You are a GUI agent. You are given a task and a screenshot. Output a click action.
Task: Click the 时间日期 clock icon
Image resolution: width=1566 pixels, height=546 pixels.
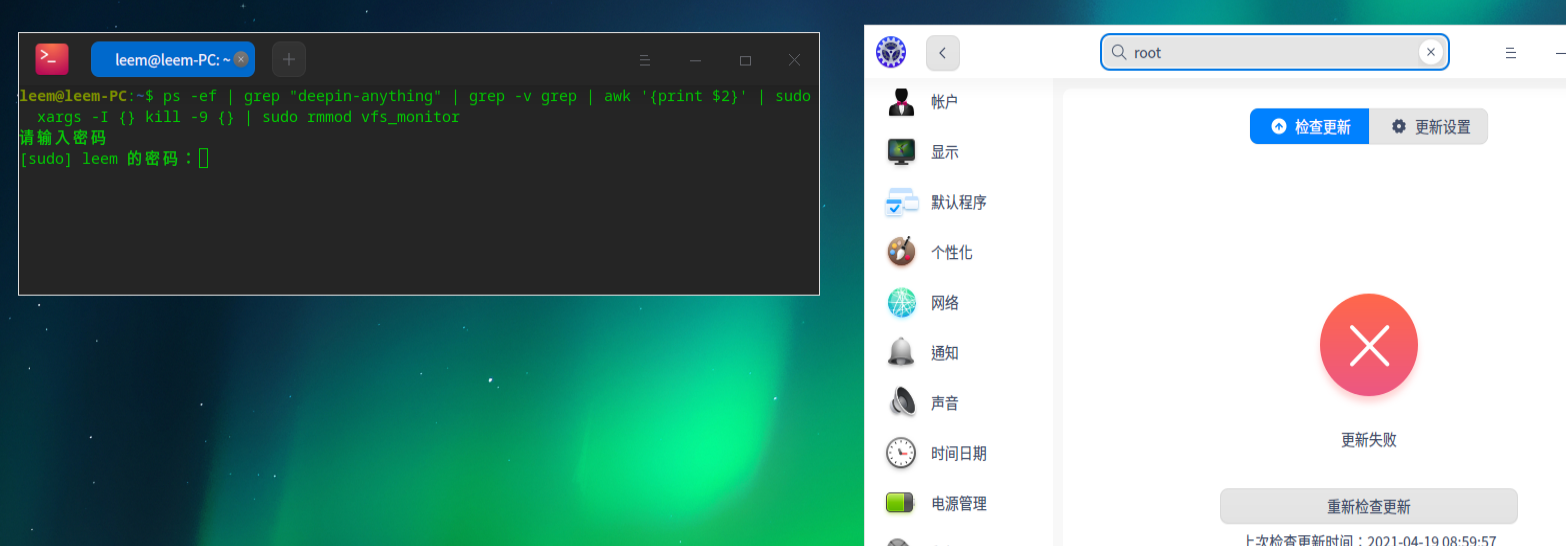(x=901, y=453)
